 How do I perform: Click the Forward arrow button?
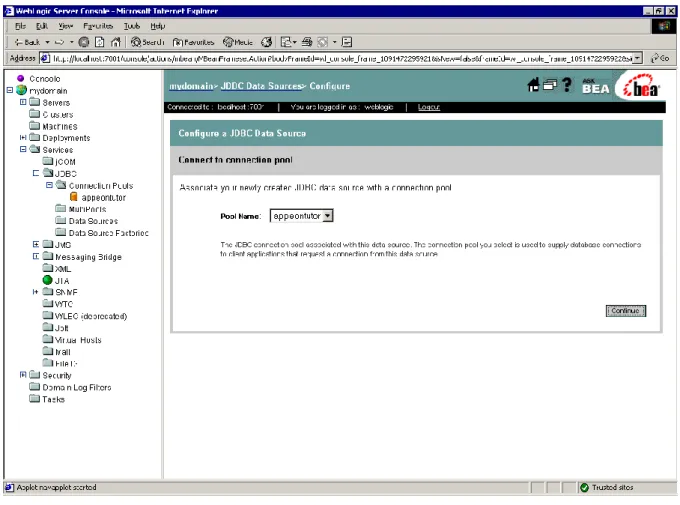(x=60, y=42)
